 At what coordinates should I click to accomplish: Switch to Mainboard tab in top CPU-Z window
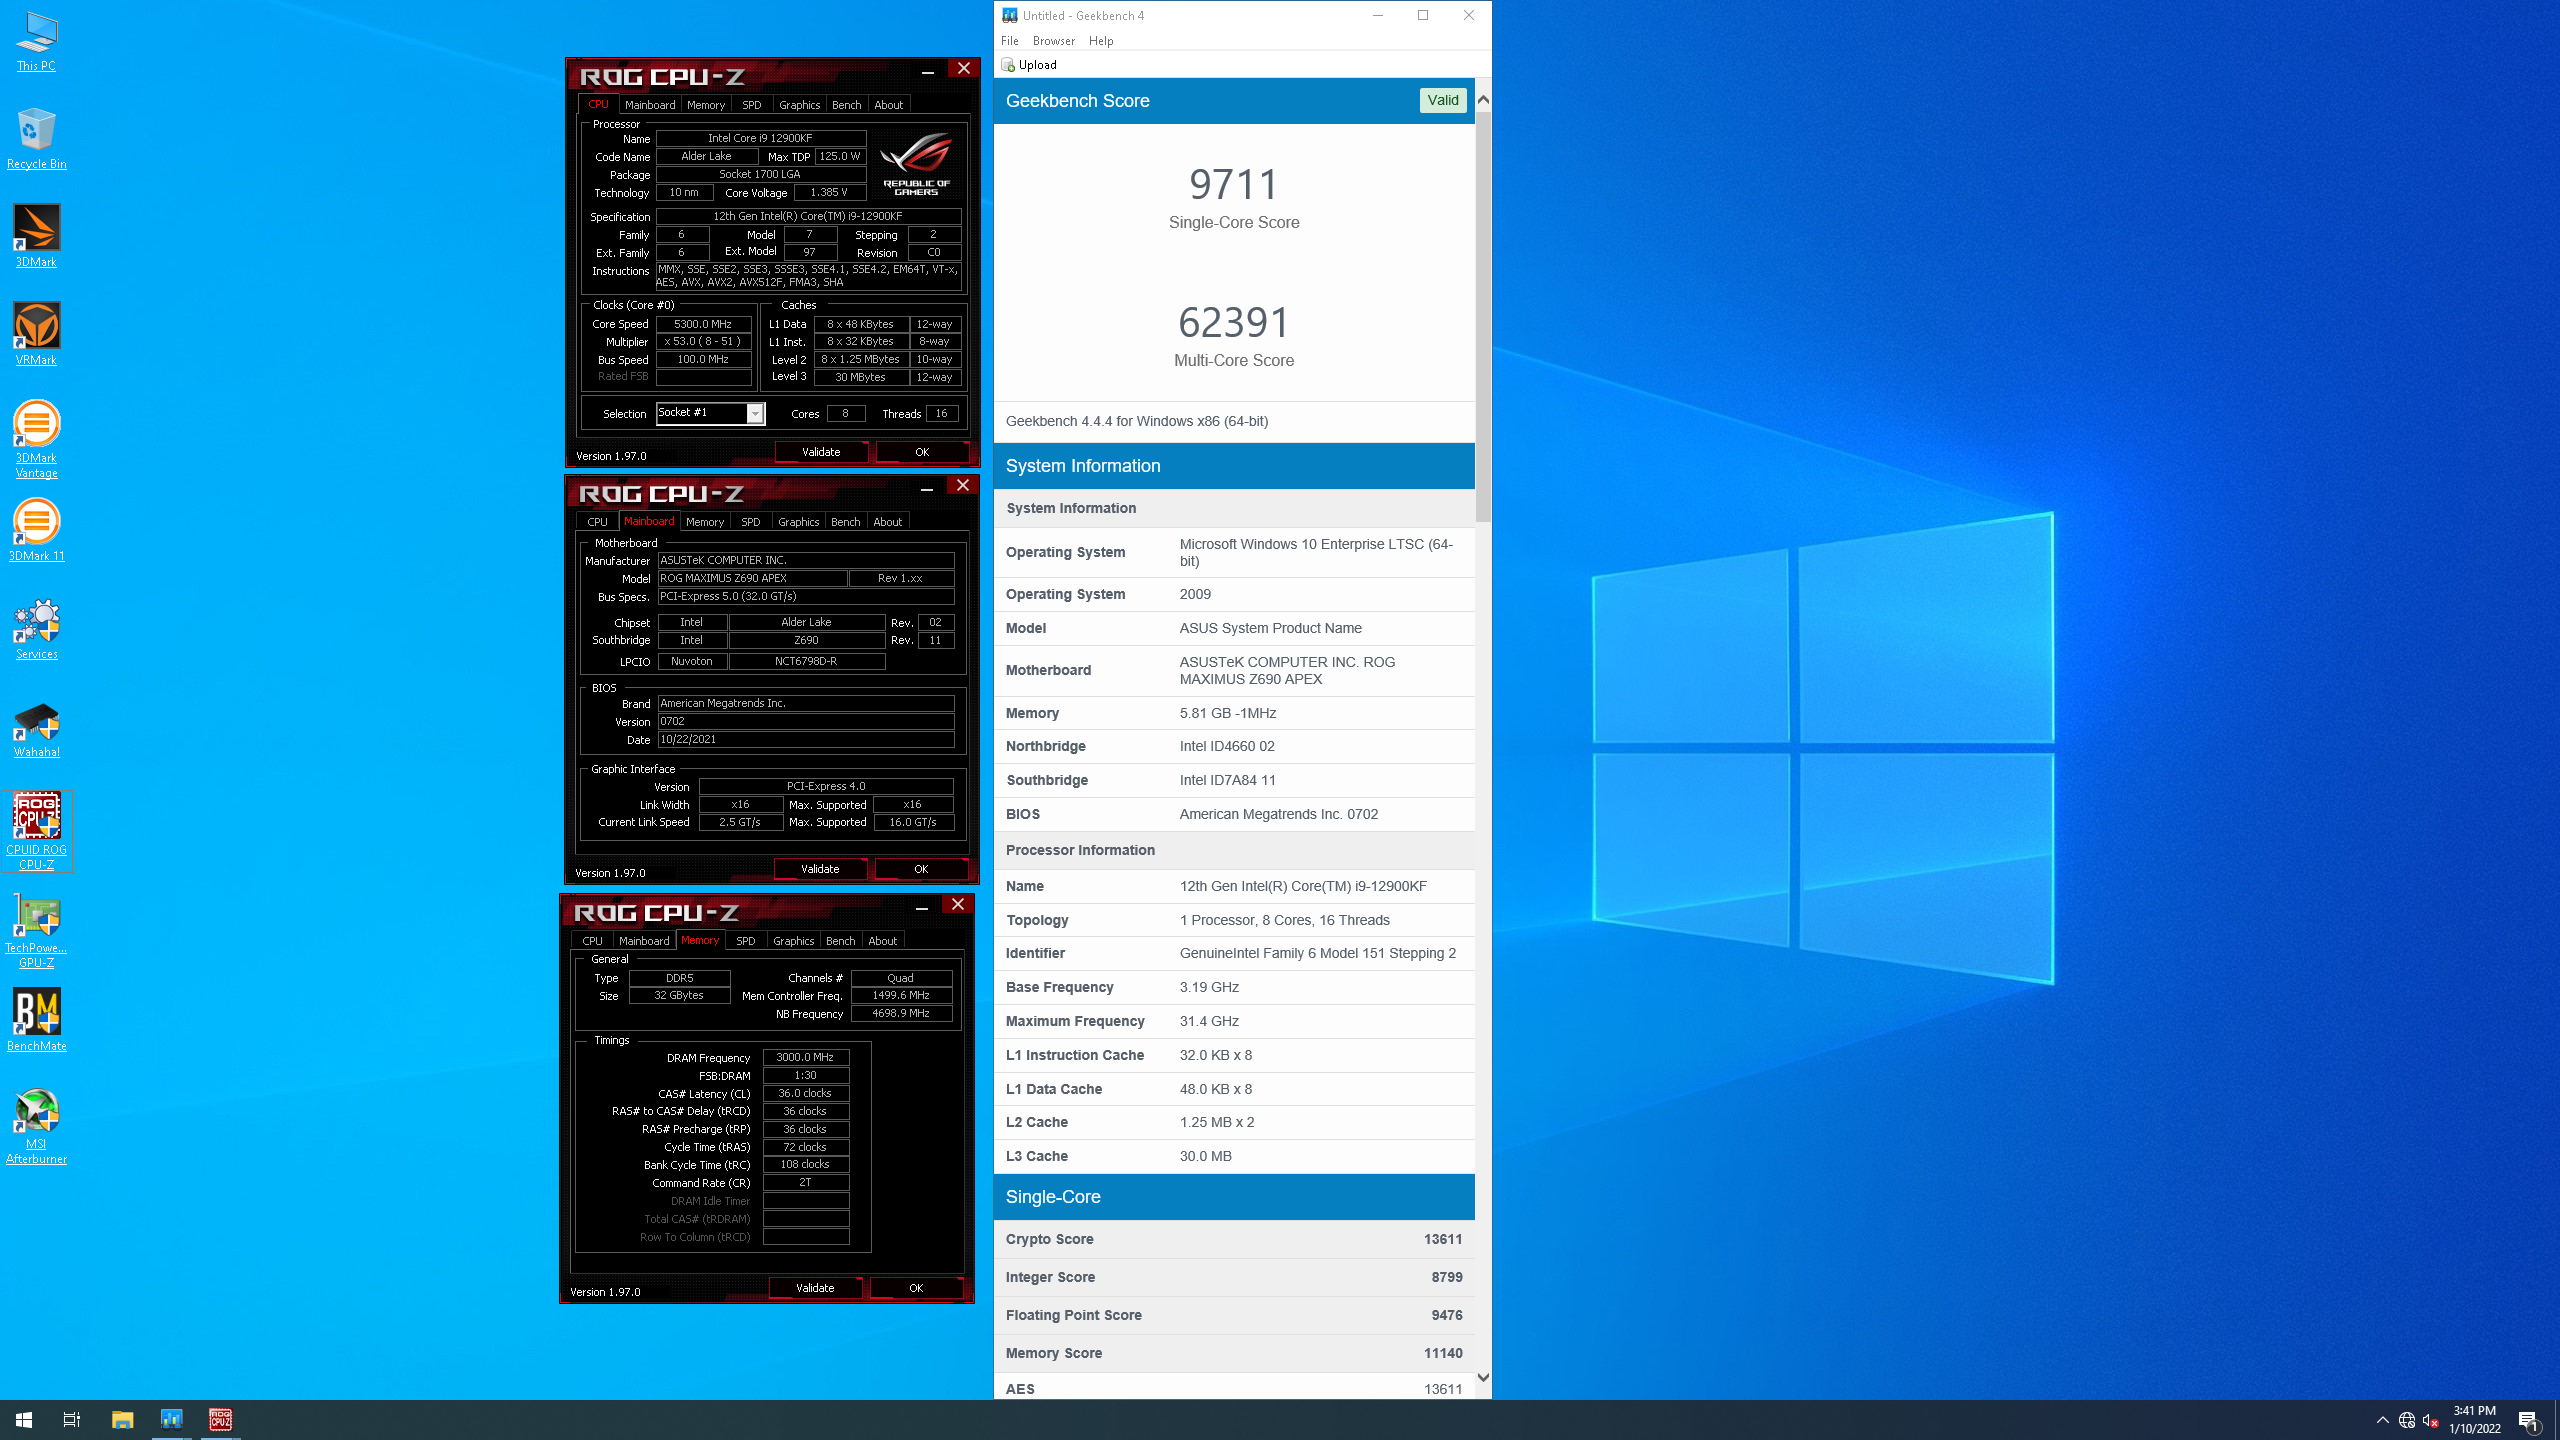pyautogui.click(x=650, y=105)
